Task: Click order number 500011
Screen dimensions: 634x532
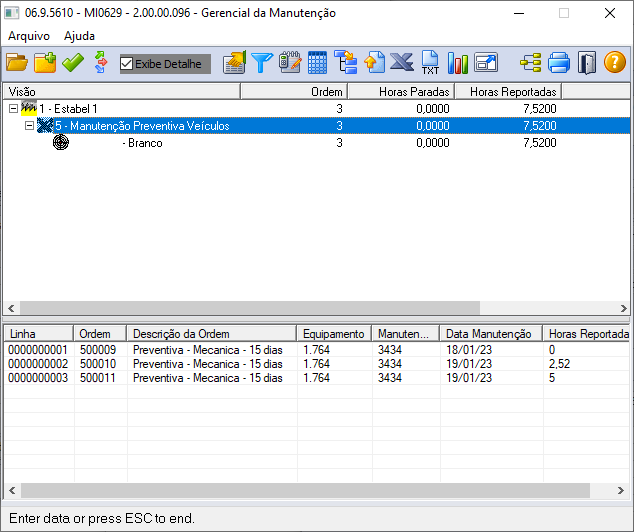Action: [98, 378]
